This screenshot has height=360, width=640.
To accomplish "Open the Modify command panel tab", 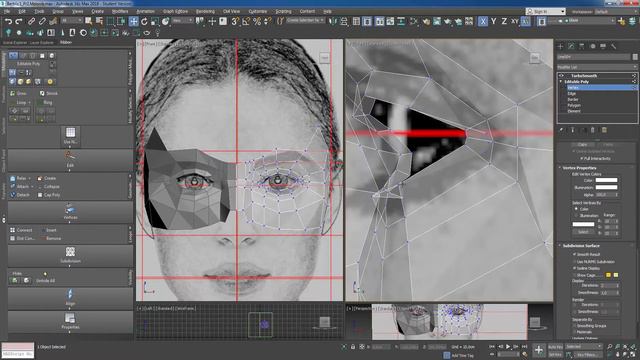I will [571, 47].
